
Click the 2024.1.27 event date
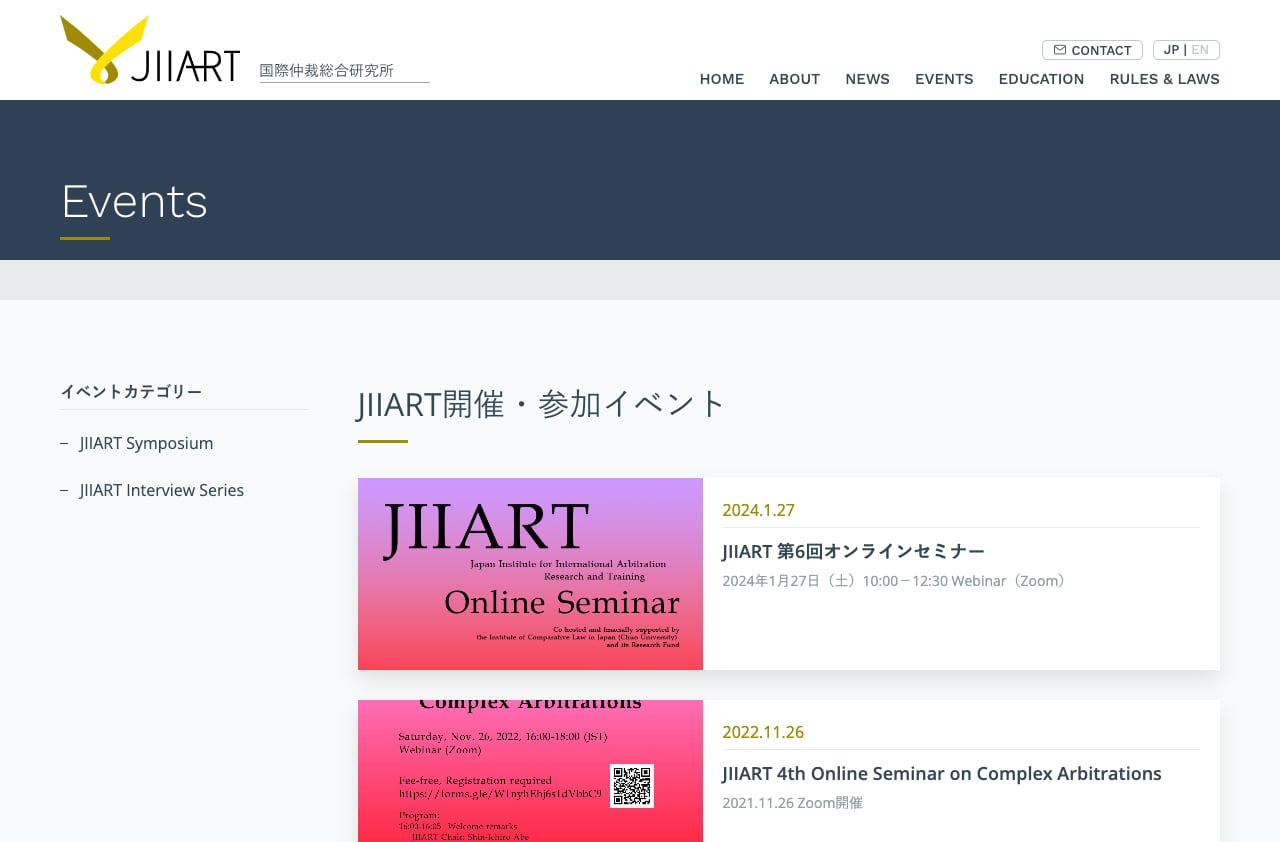click(758, 510)
